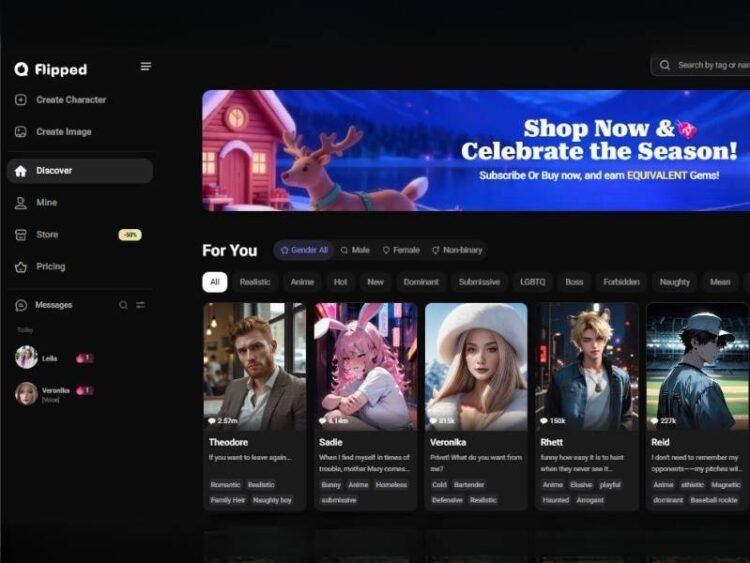
Task: Open Theodore's character card
Action: [255, 405]
